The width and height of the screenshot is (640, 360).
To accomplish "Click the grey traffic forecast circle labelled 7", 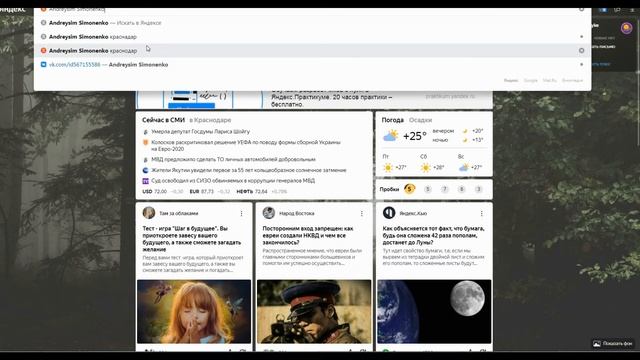I will [444, 189].
